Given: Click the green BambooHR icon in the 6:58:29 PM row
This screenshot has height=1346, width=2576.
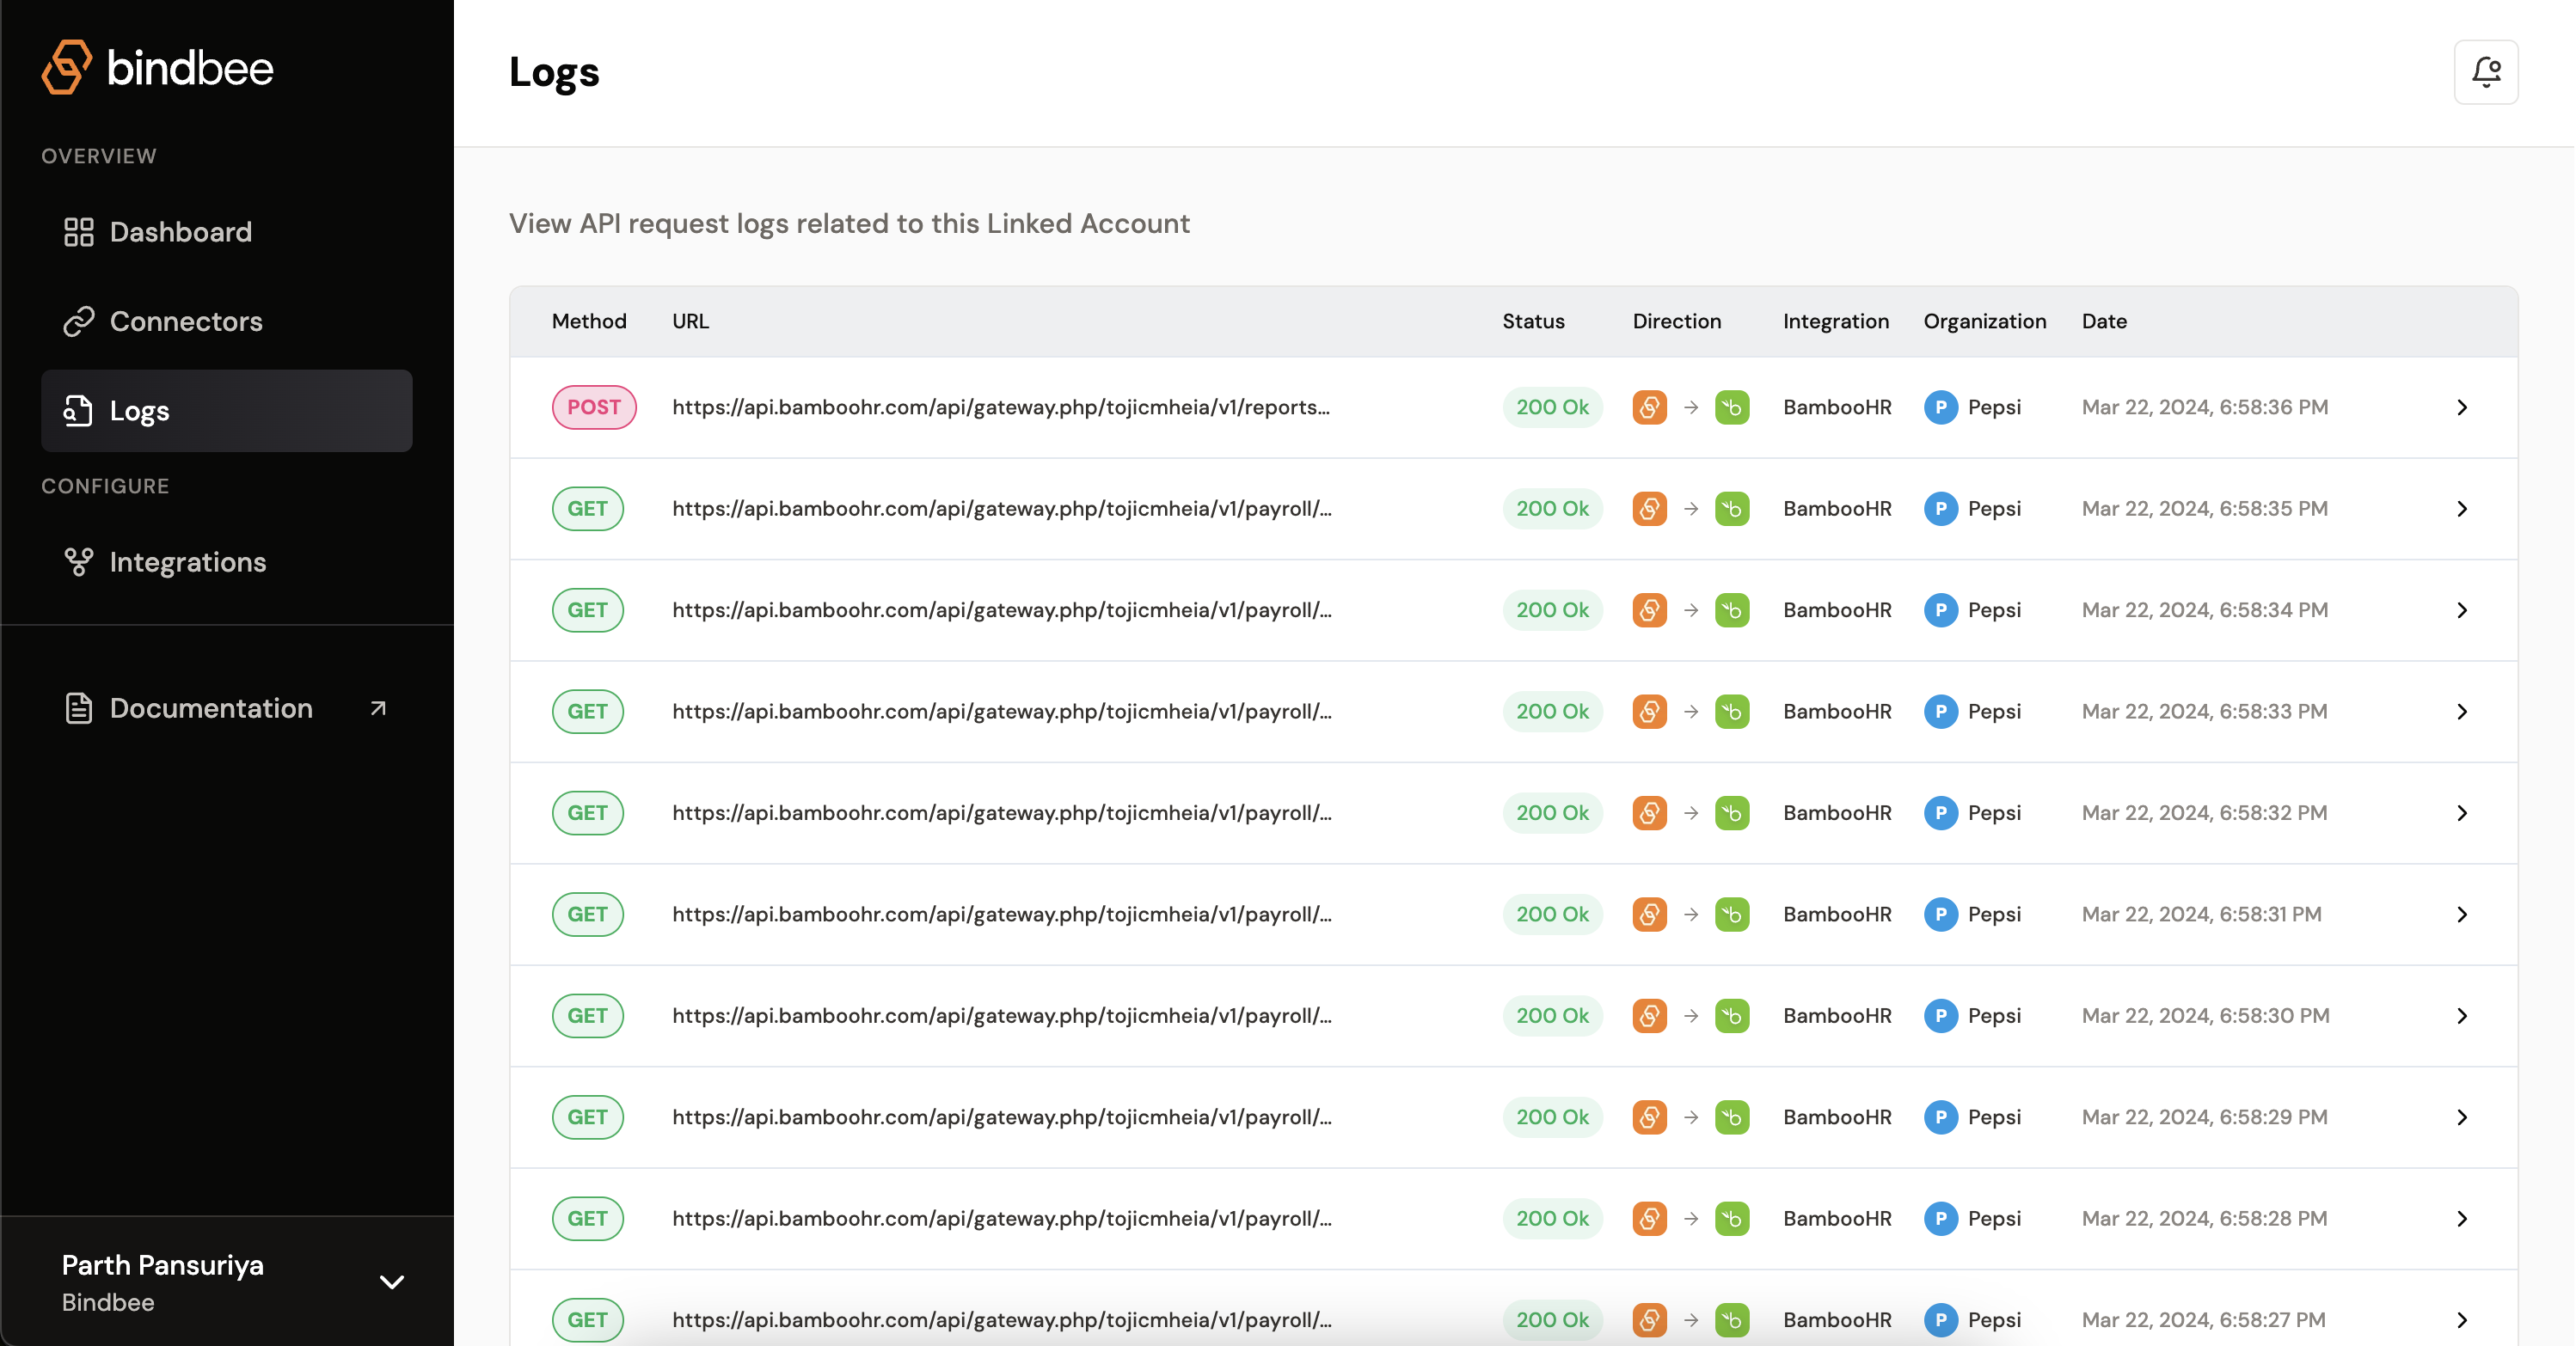Looking at the screenshot, I should pyautogui.click(x=1732, y=1117).
